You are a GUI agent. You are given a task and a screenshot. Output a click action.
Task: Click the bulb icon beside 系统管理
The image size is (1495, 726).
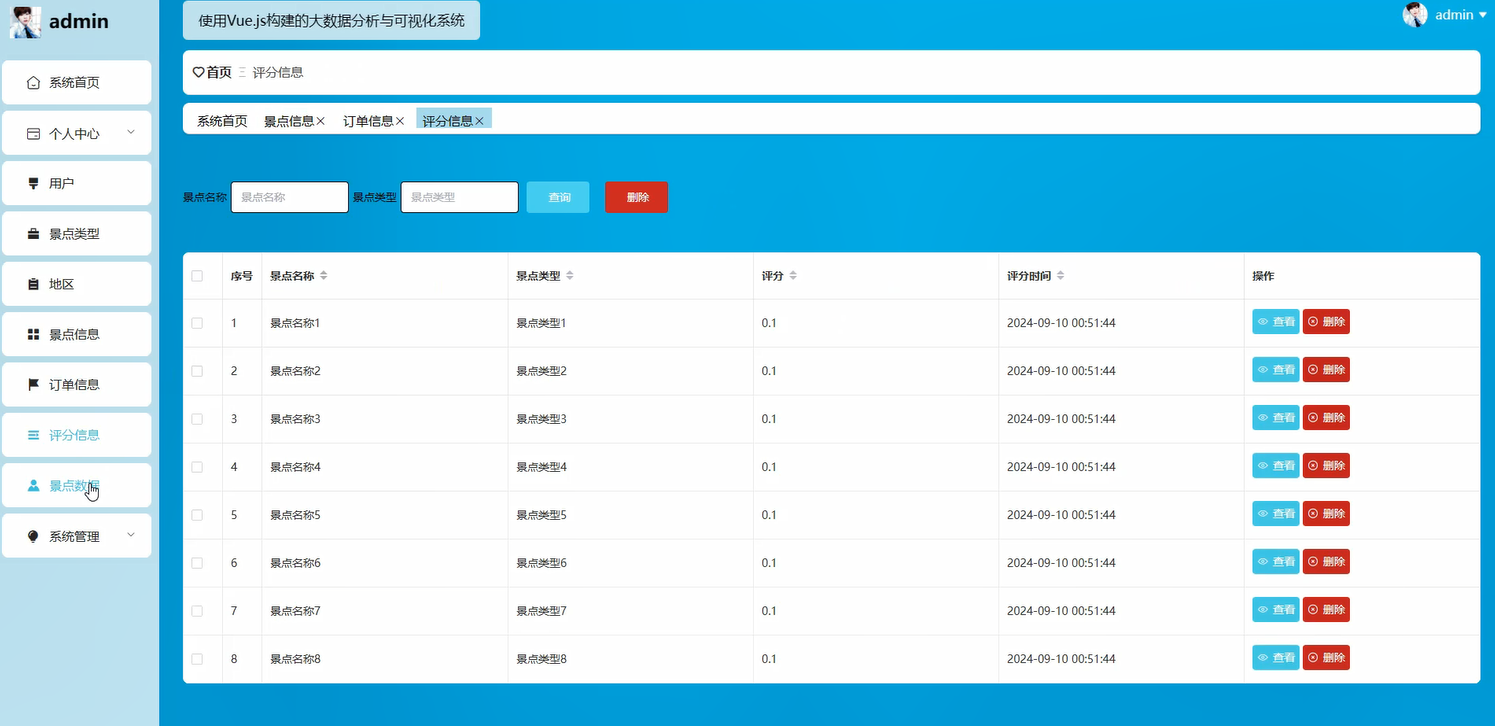[x=33, y=536]
